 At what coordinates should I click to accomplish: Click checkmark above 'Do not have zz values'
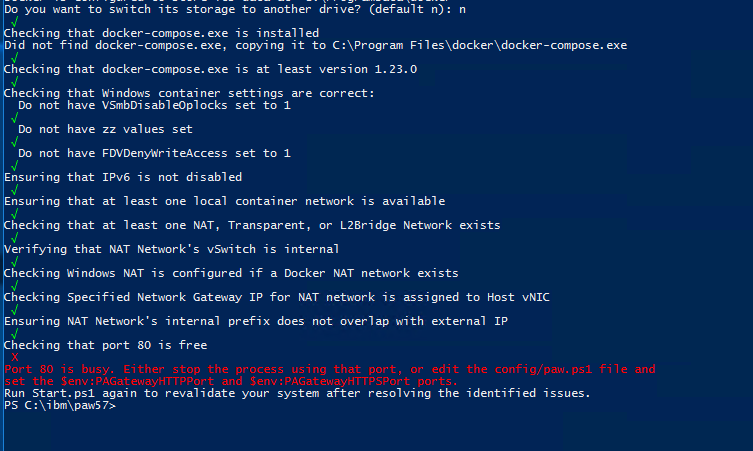14,118
